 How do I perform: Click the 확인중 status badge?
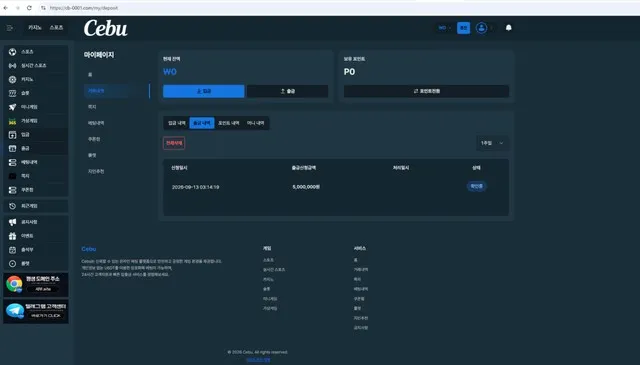point(476,187)
